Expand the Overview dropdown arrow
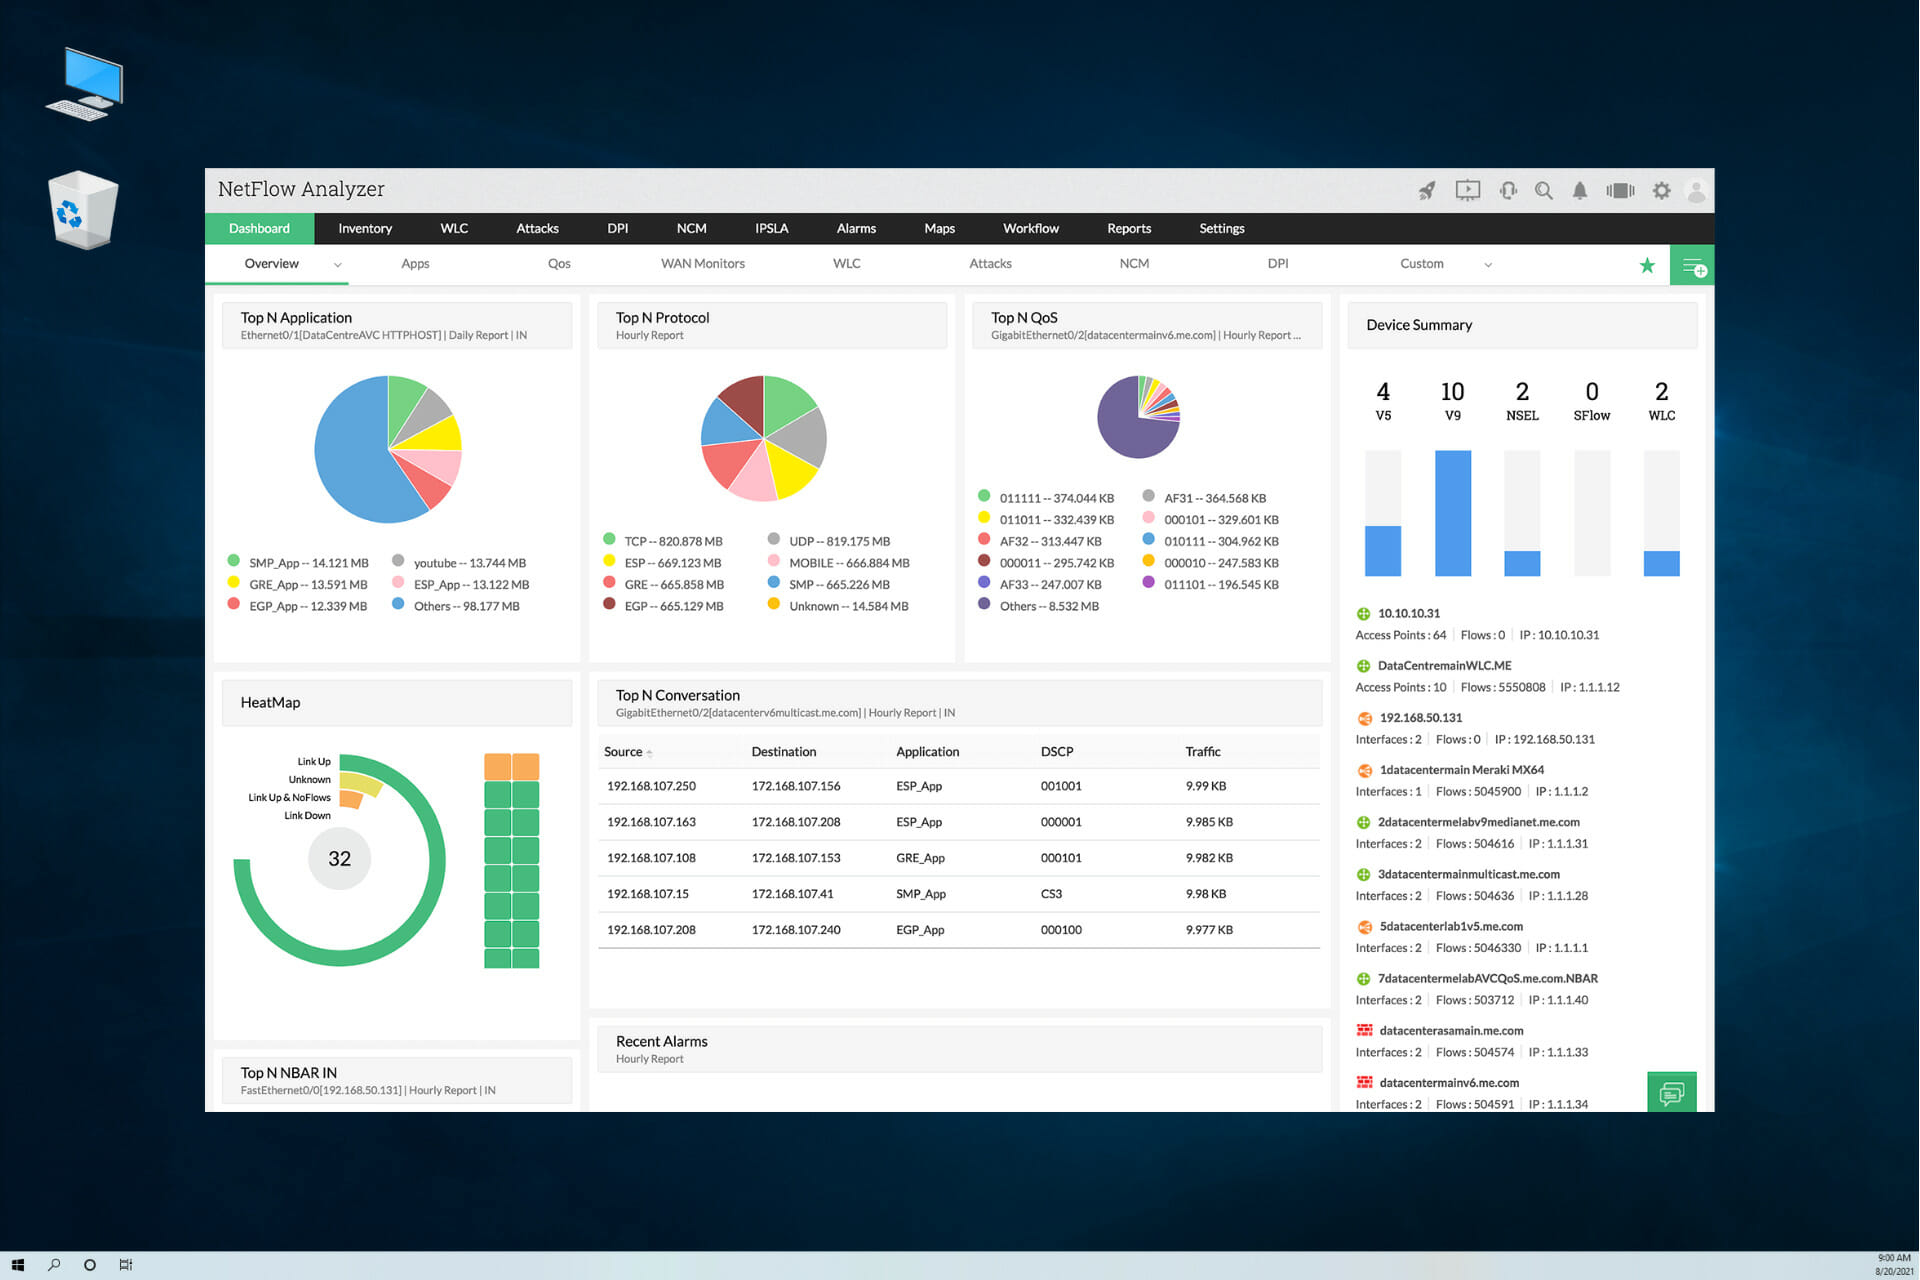Image resolution: width=1920 pixels, height=1280 pixels. (x=338, y=265)
